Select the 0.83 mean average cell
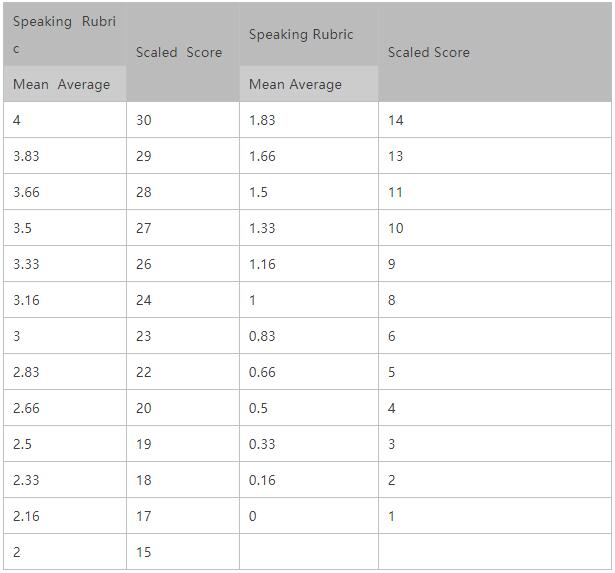The width and height of the screenshot is (615, 573). tap(309, 336)
